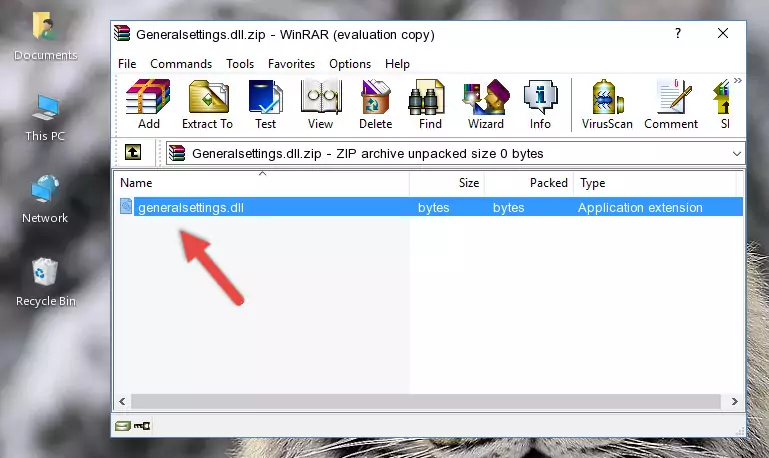
Task: Click the password key icon in status bar
Action: (x=142, y=426)
